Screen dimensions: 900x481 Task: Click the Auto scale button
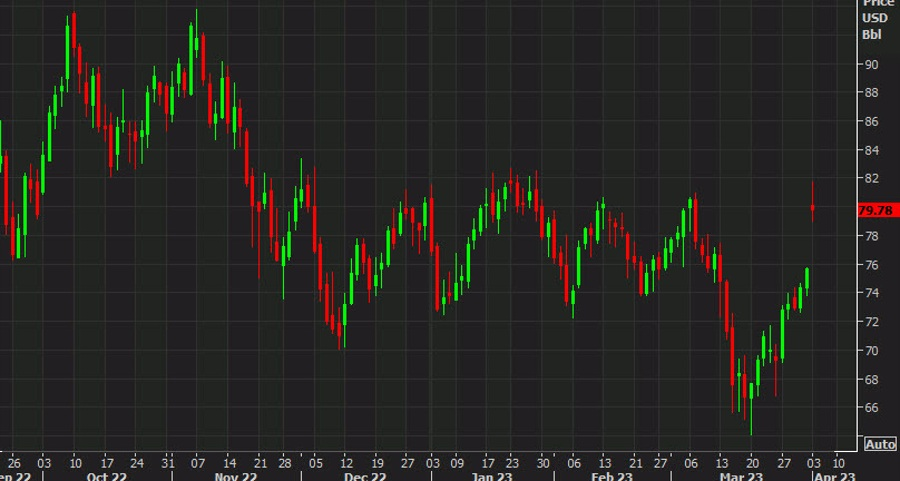coord(879,444)
